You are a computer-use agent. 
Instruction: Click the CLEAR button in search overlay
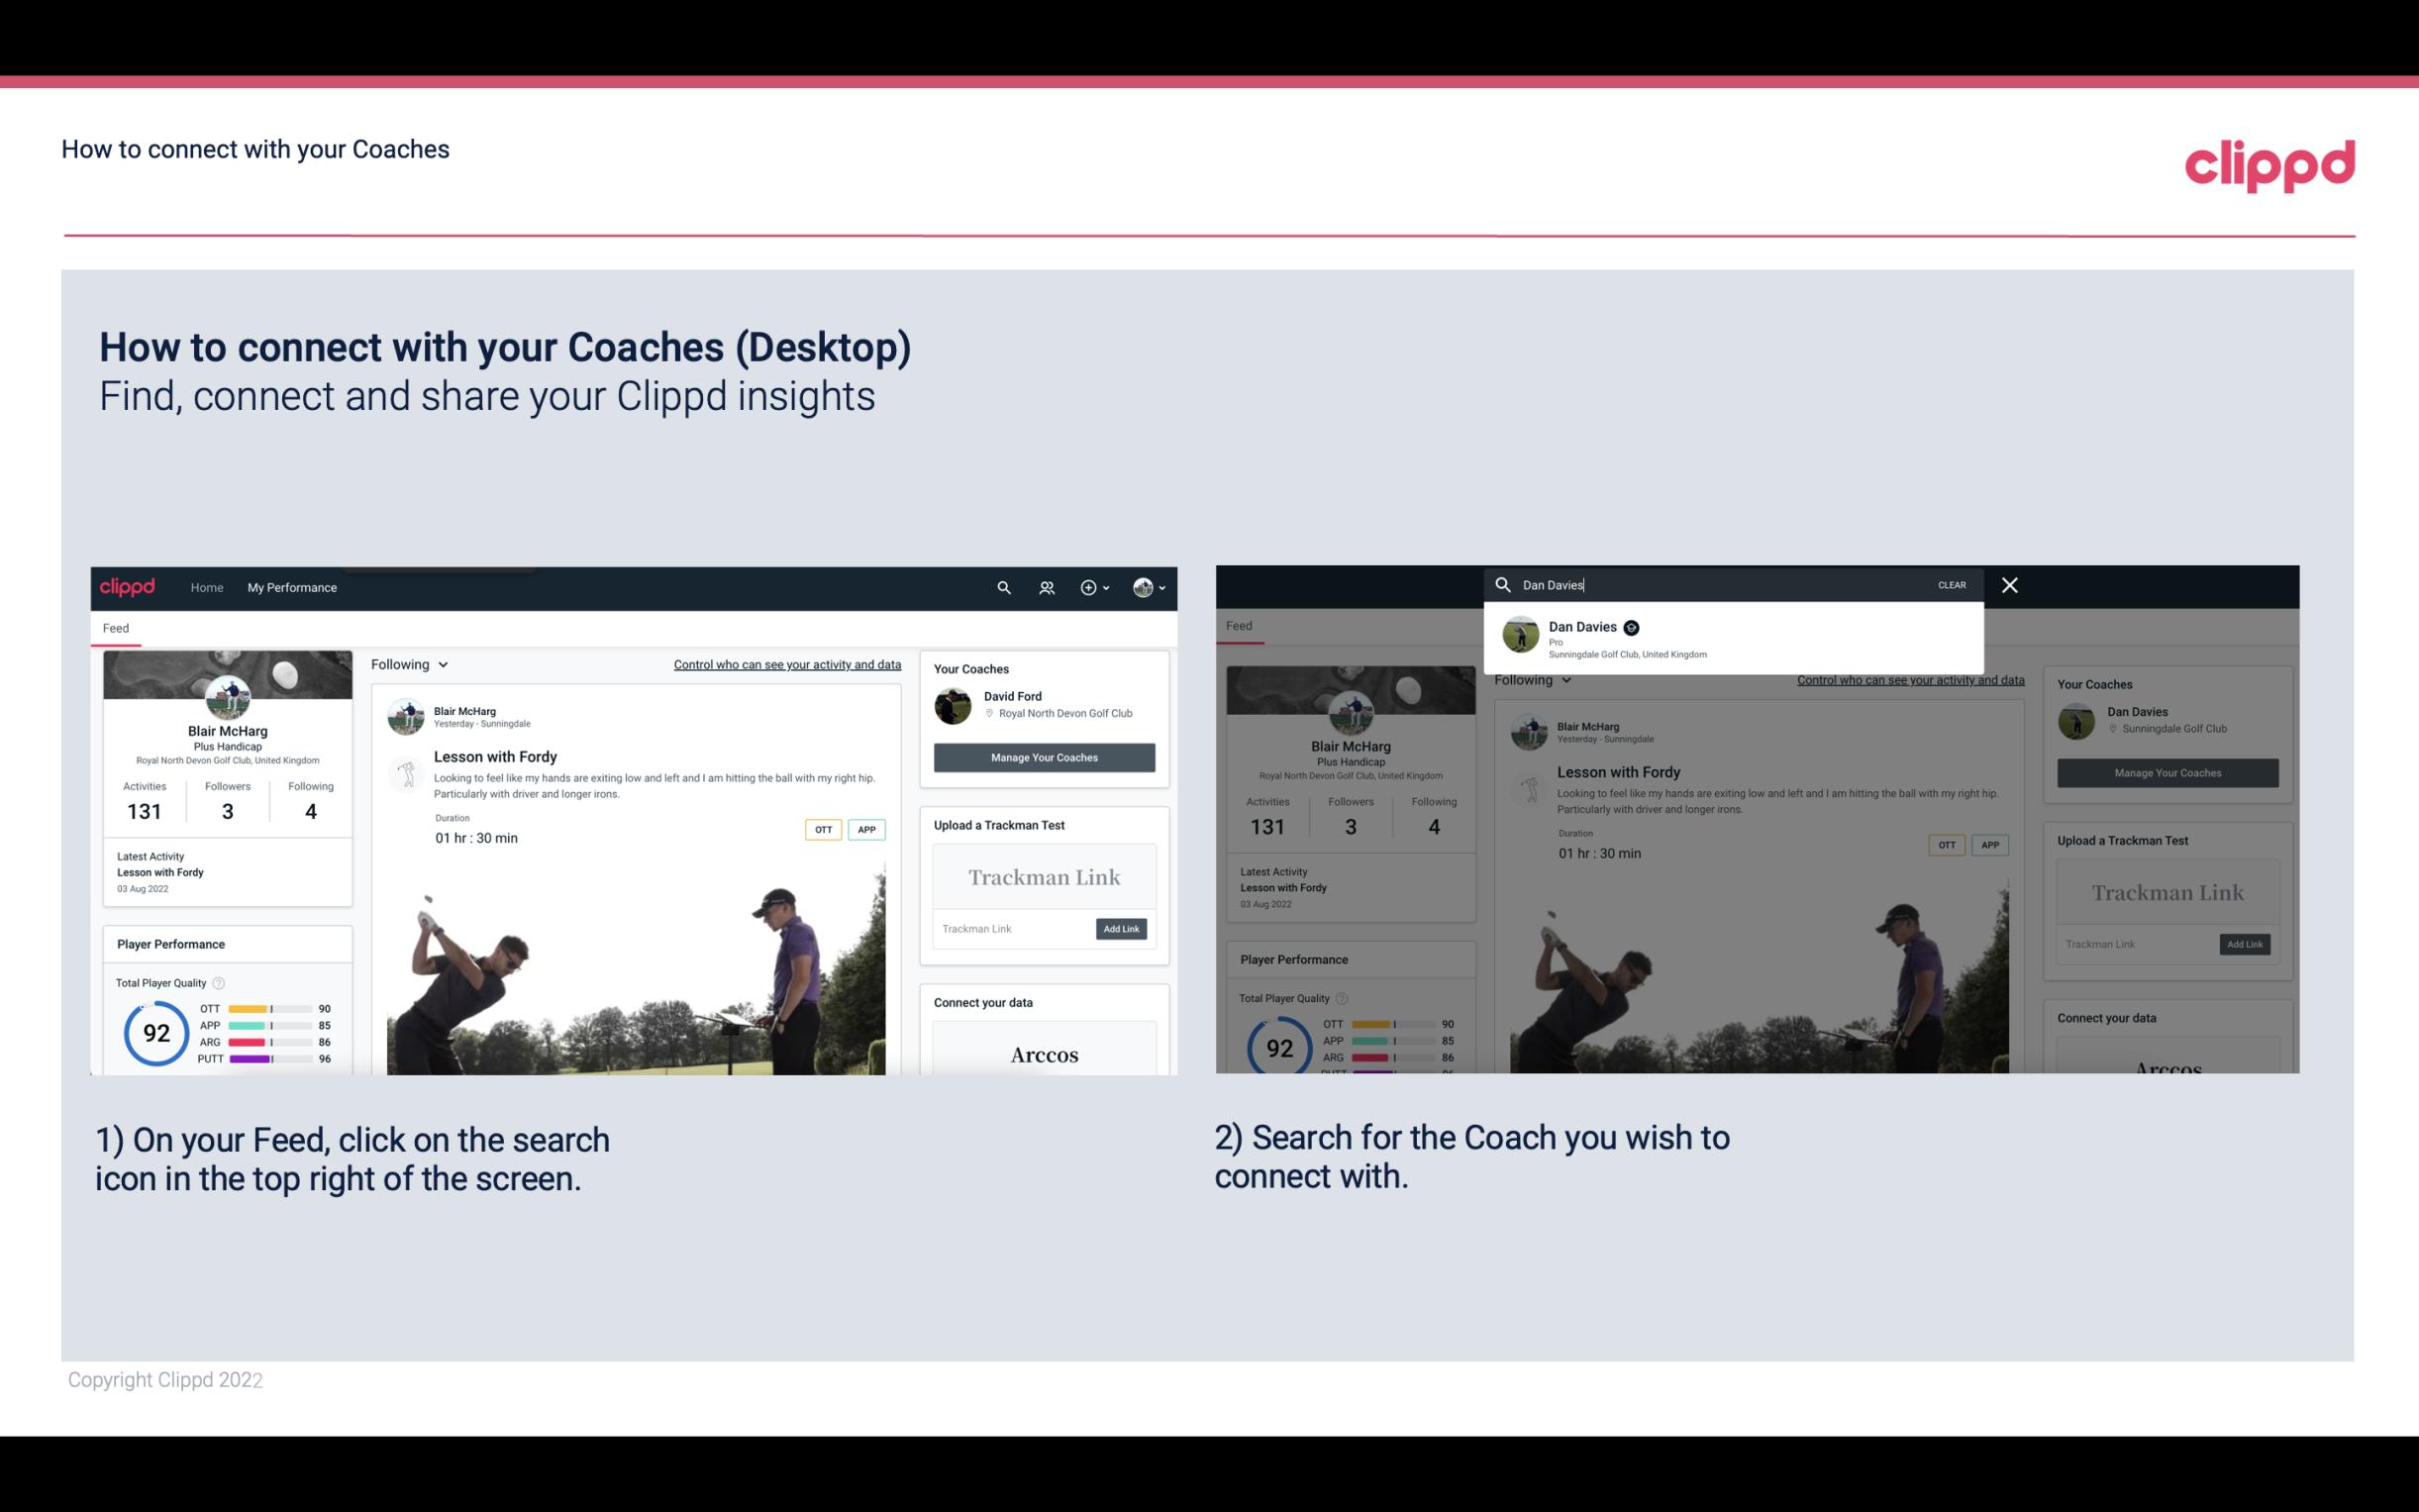(1951, 583)
